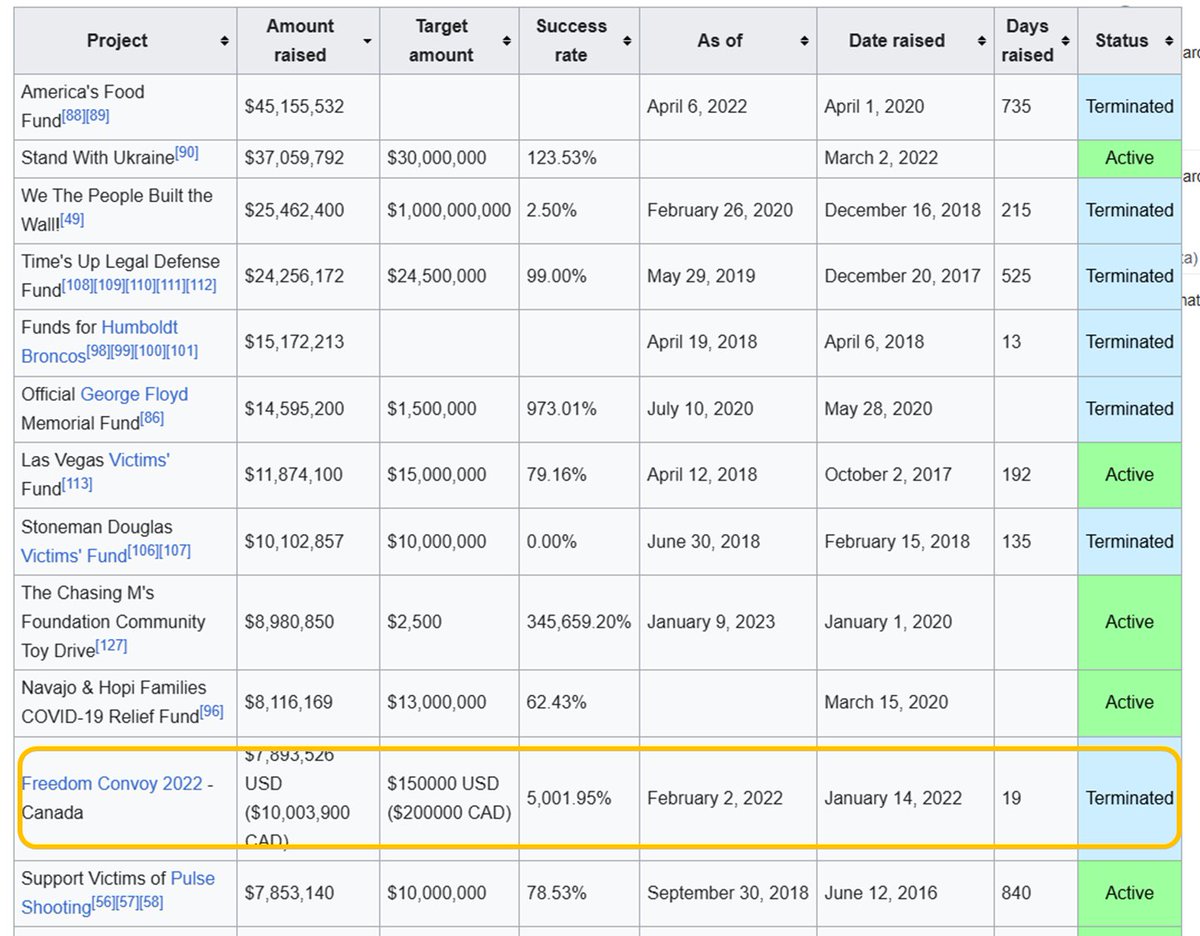Screen dimensions: 1200x936
Task: Open citation 90 next to Stand With Ukraine
Action: [187, 153]
